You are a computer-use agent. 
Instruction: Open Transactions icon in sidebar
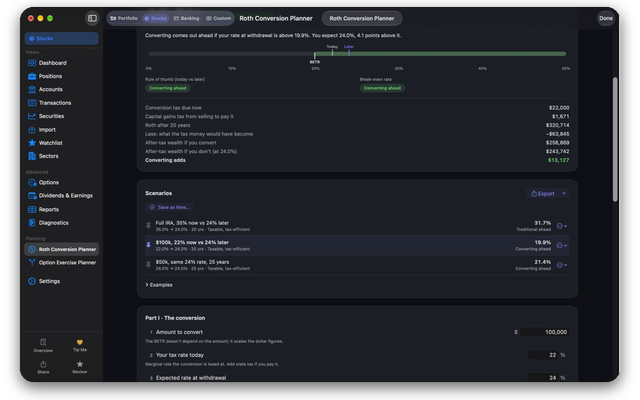pyautogui.click(x=32, y=103)
